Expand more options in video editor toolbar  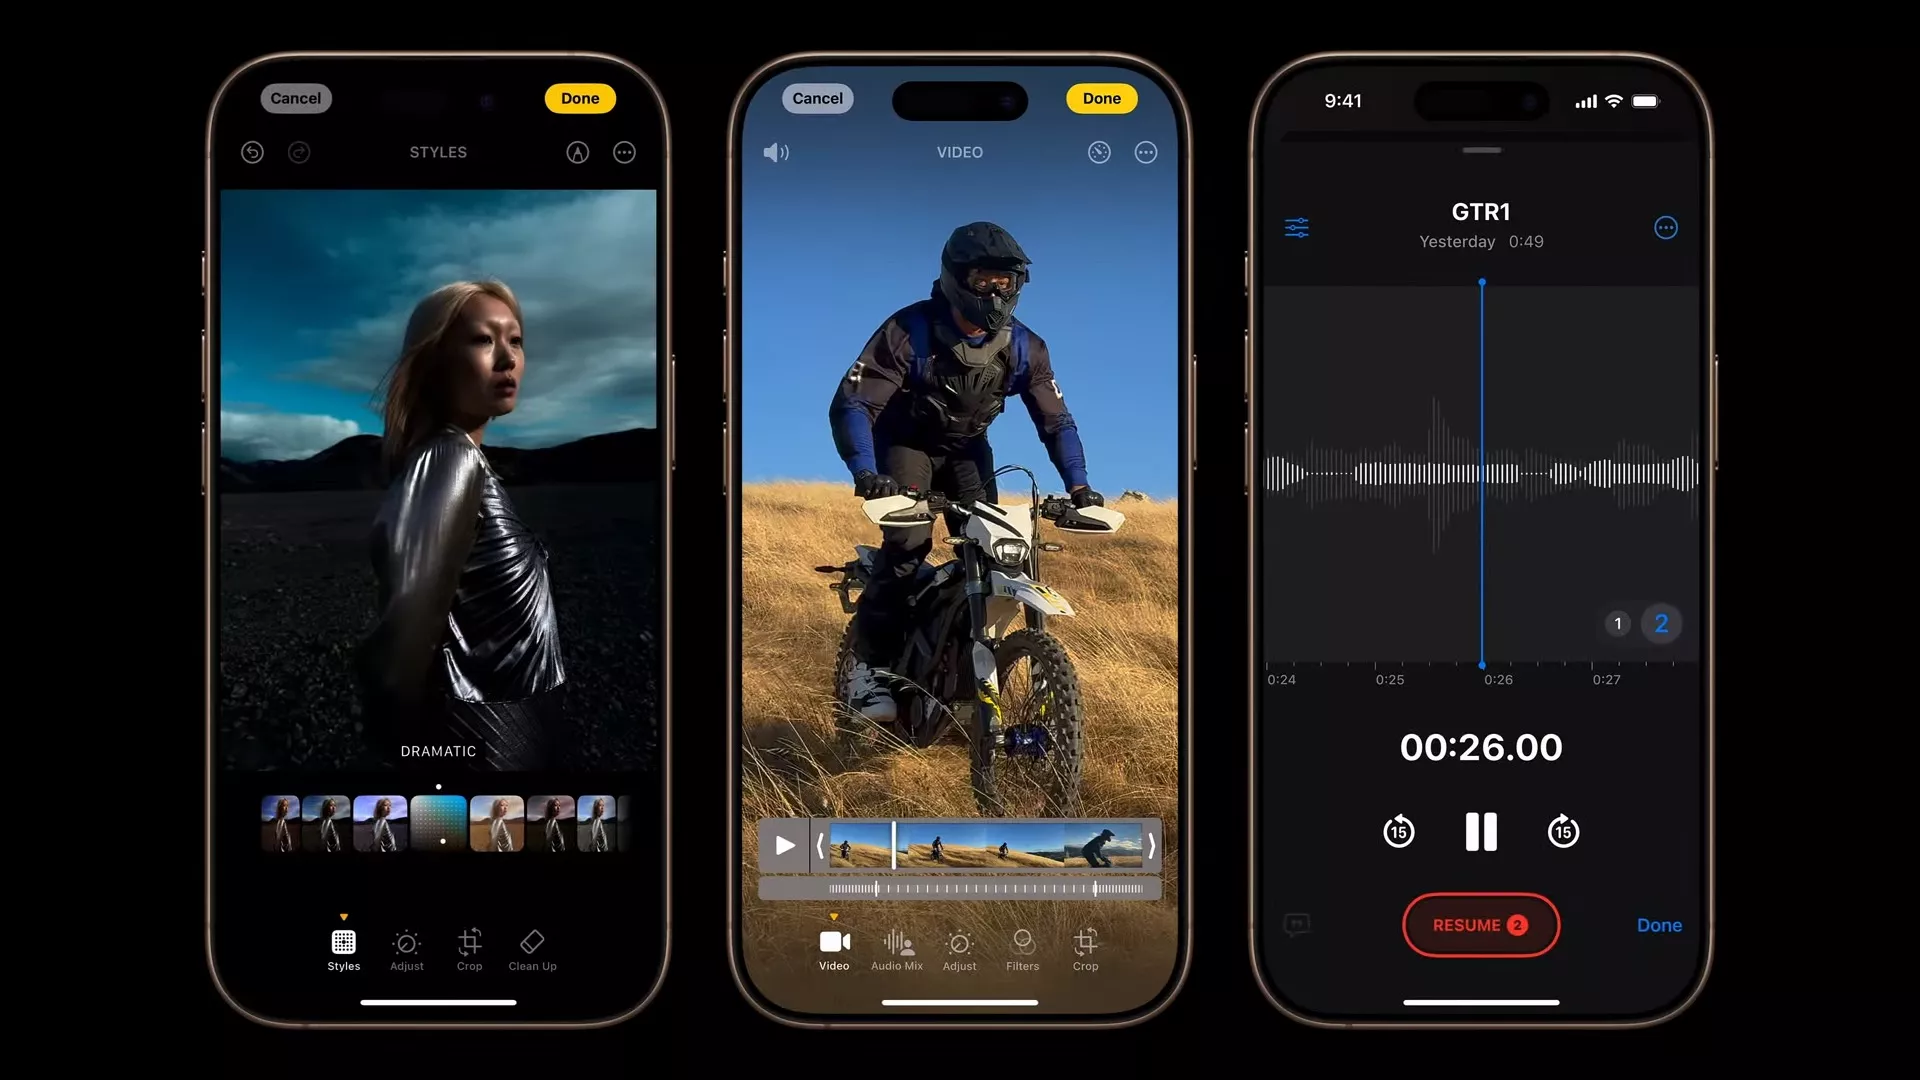tap(1146, 152)
